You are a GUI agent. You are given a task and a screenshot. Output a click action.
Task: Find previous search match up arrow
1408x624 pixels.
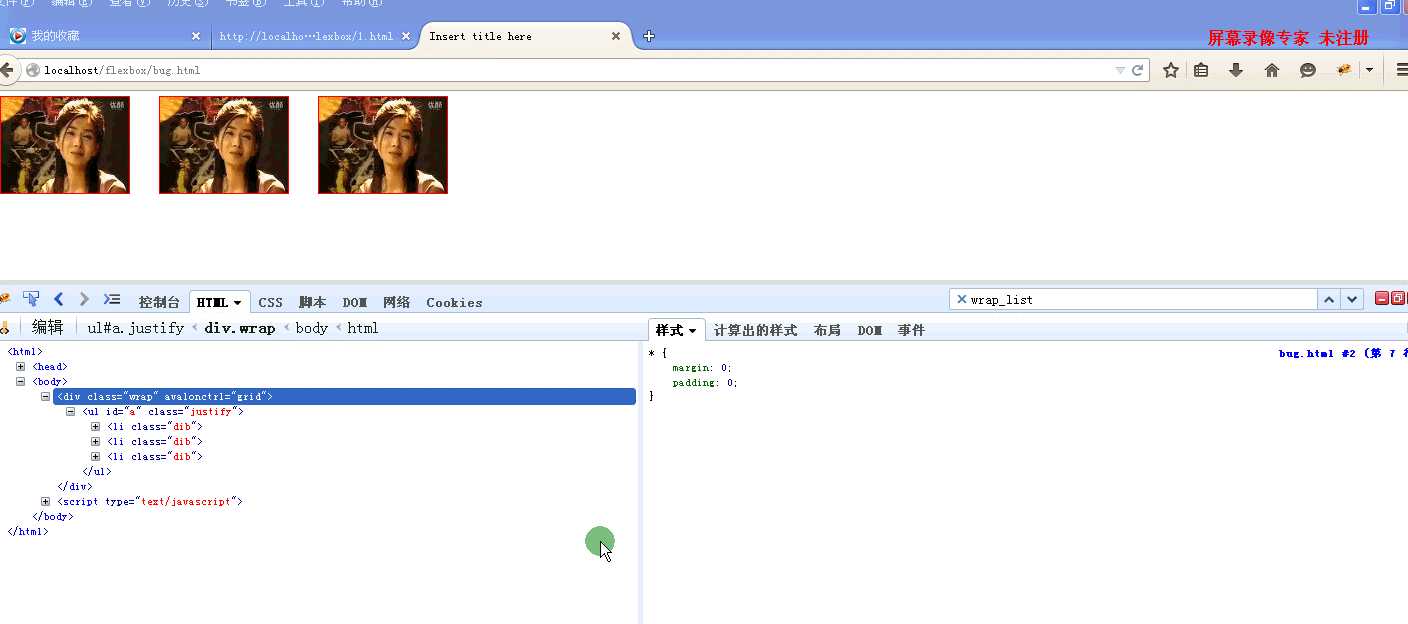tap(1329, 299)
